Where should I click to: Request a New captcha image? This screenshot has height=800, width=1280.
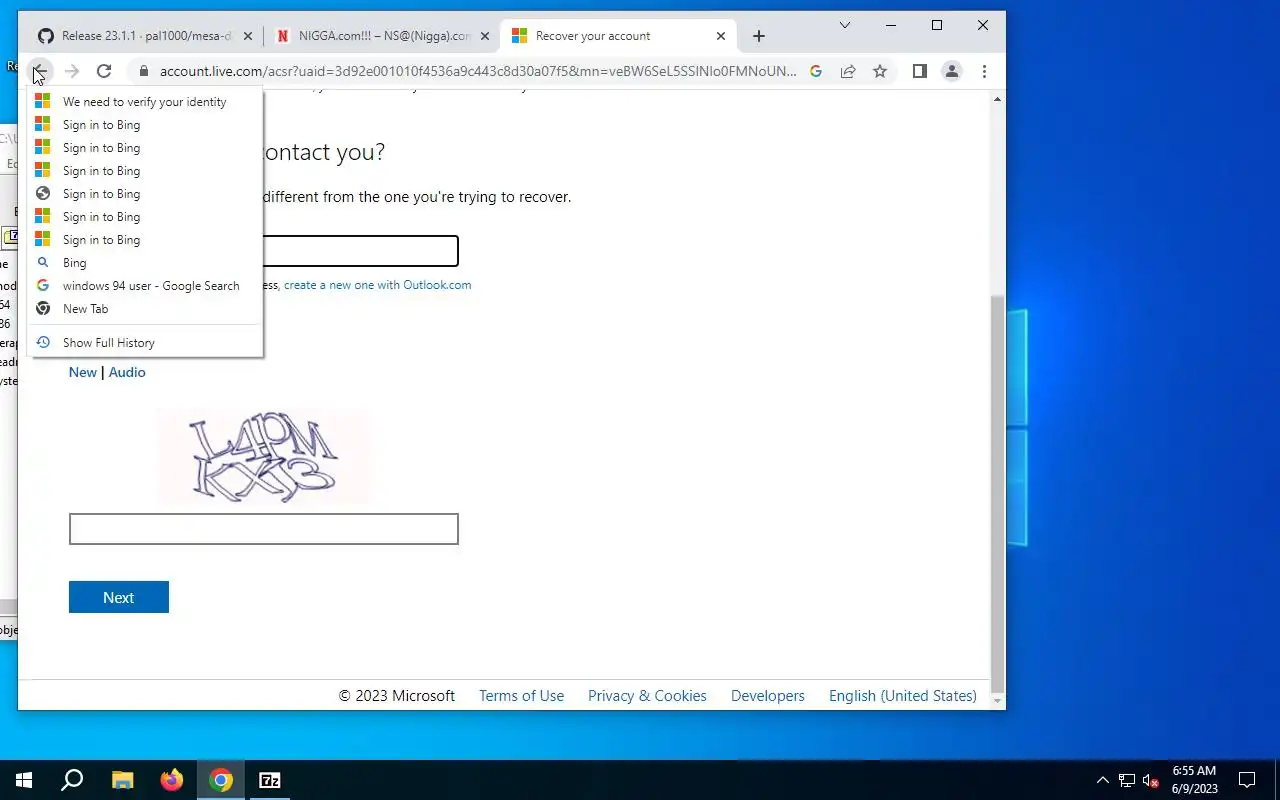(x=83, y=372)
